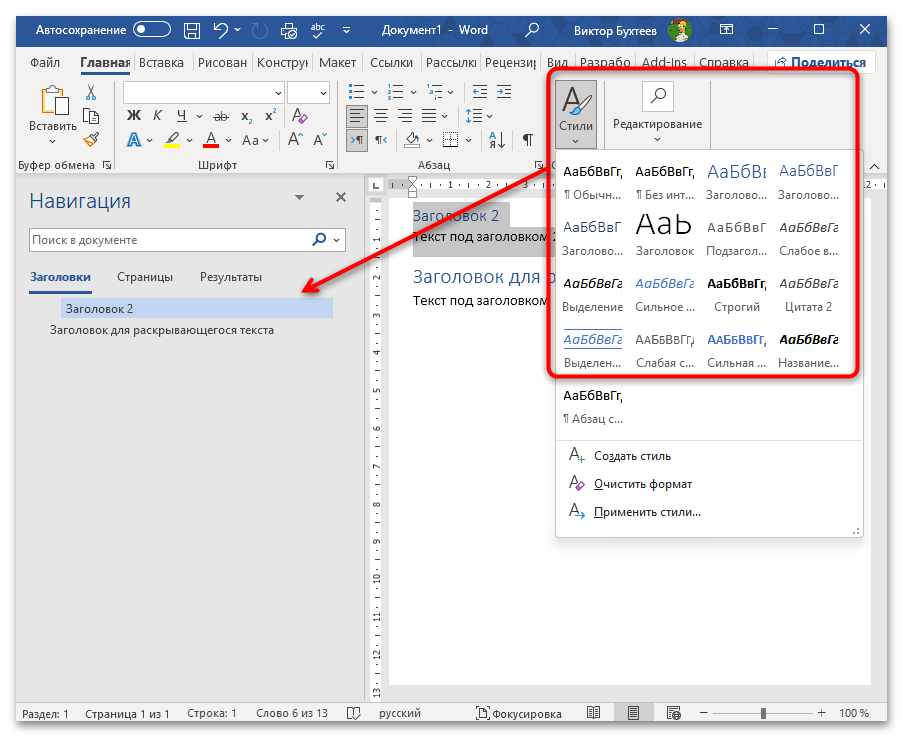Click the undo arrow in the title bar
Image resolution: width=903 pixels, height=737 pixels.
click(x=222, y=30)
